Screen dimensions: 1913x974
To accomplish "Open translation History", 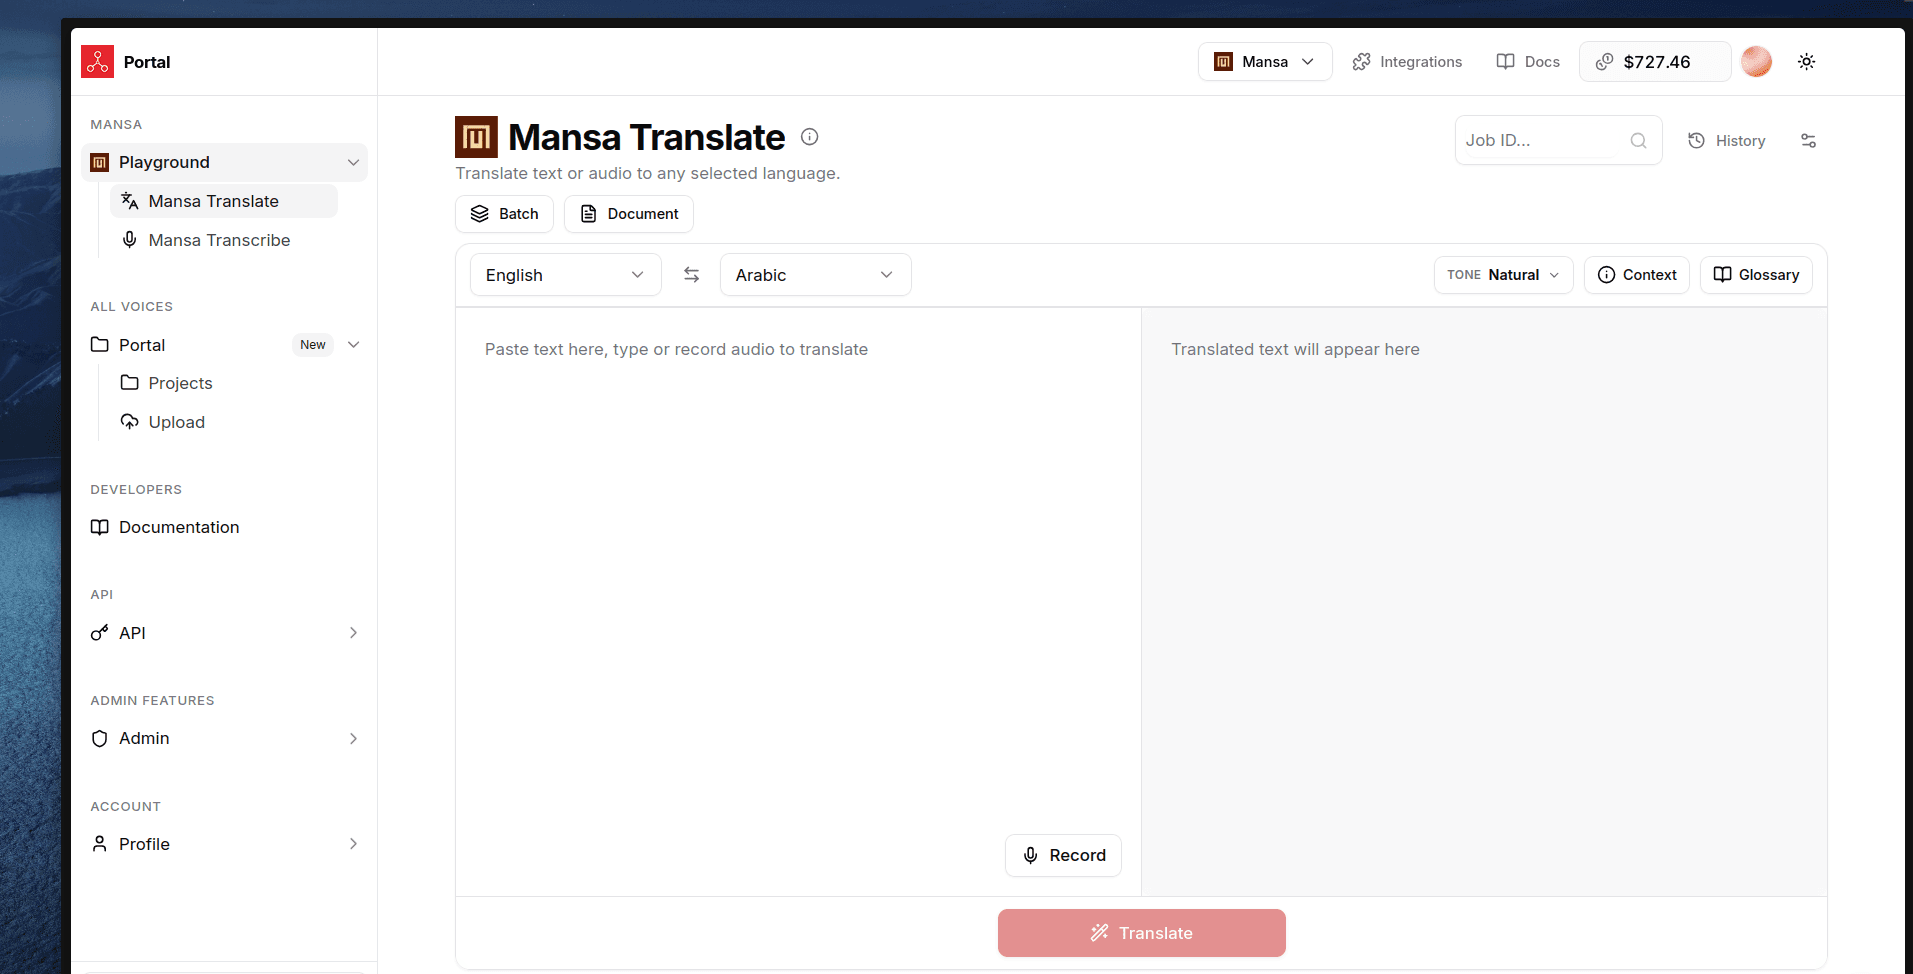I will (1726, 141).
